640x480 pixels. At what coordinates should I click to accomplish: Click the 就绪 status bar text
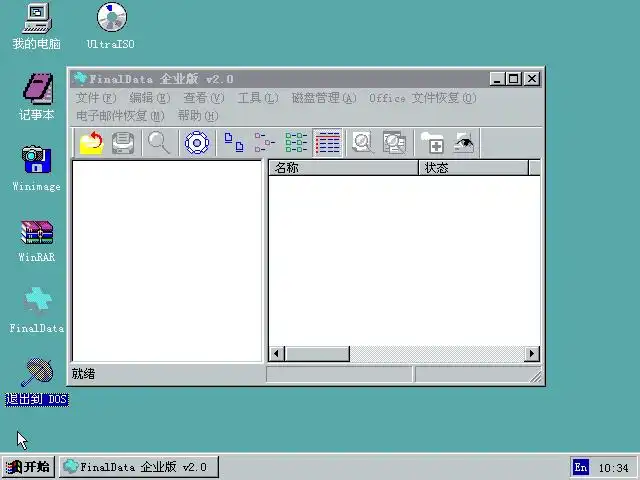click(83, 374)
